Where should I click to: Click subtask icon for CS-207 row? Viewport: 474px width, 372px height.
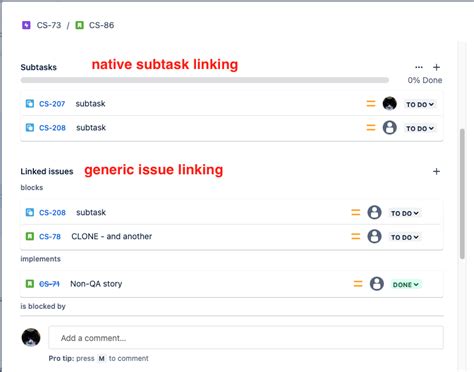pos(30,104)
